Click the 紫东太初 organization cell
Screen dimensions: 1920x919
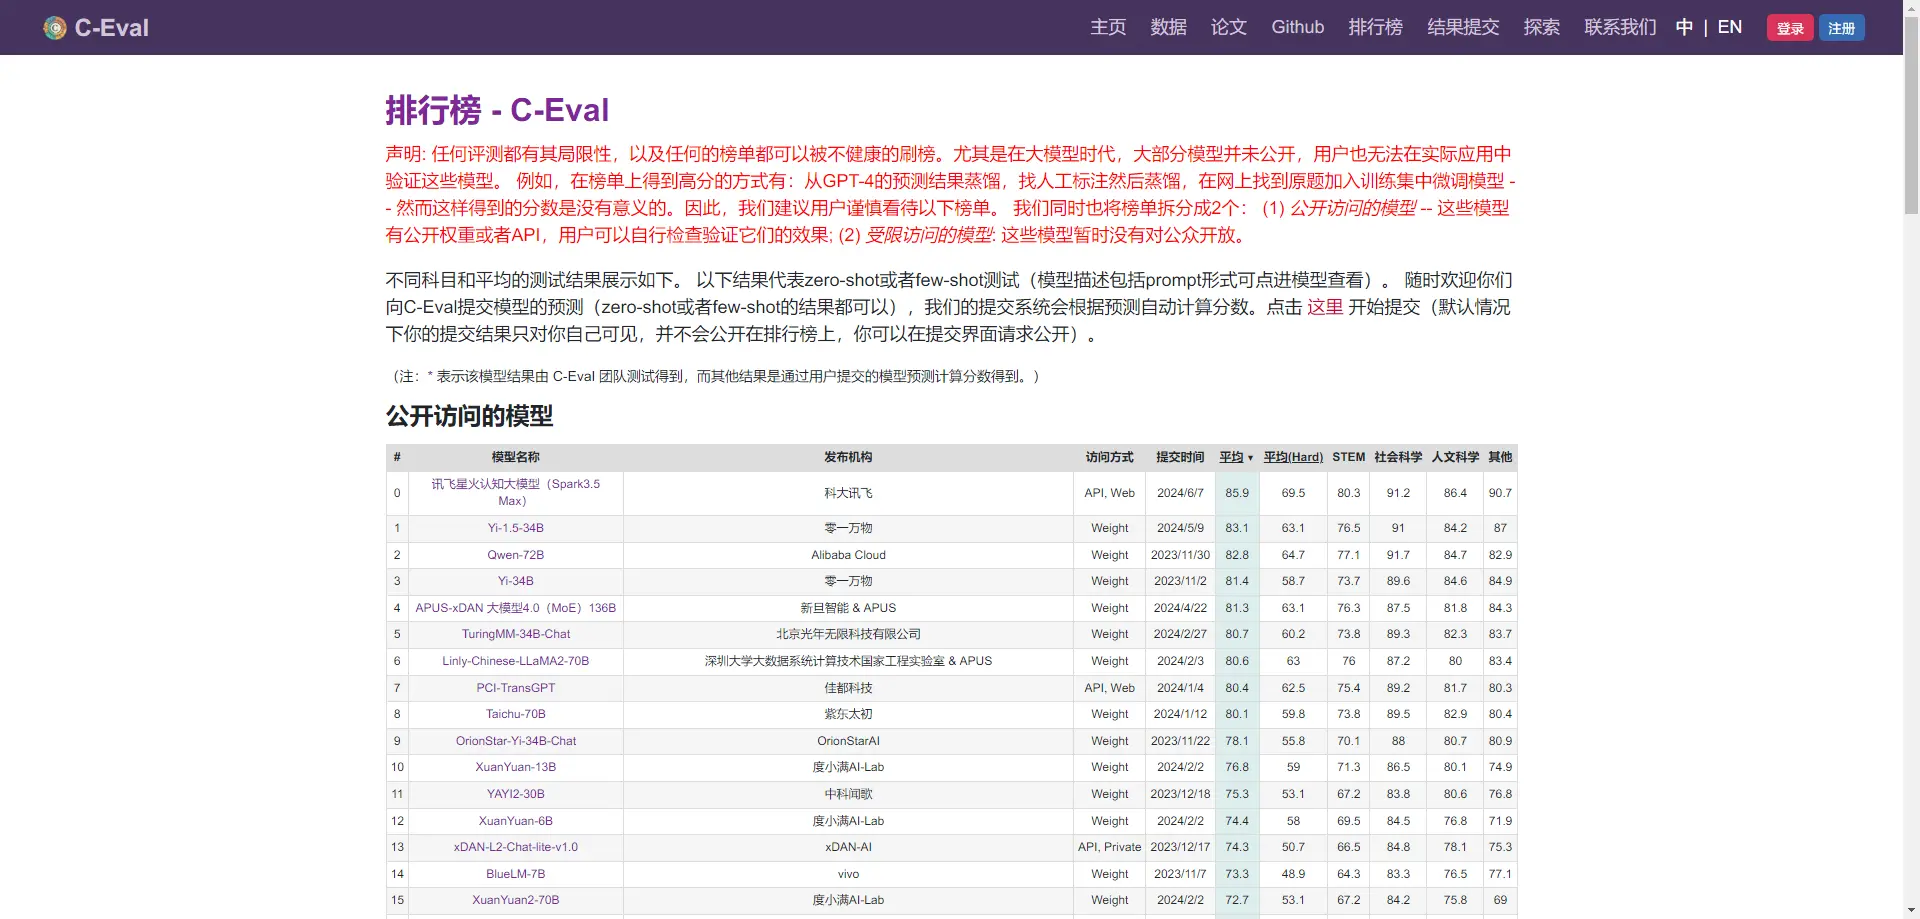tap(848, 714)
